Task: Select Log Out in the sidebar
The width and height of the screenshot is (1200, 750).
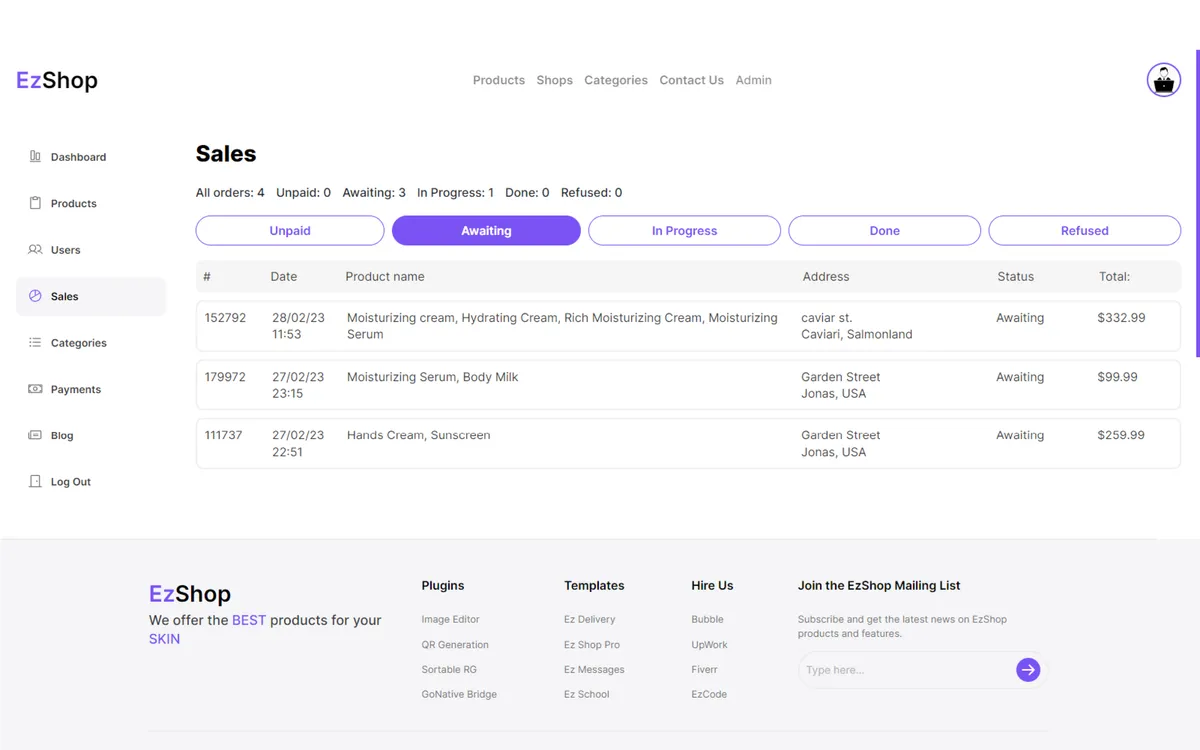Action: 91,482
